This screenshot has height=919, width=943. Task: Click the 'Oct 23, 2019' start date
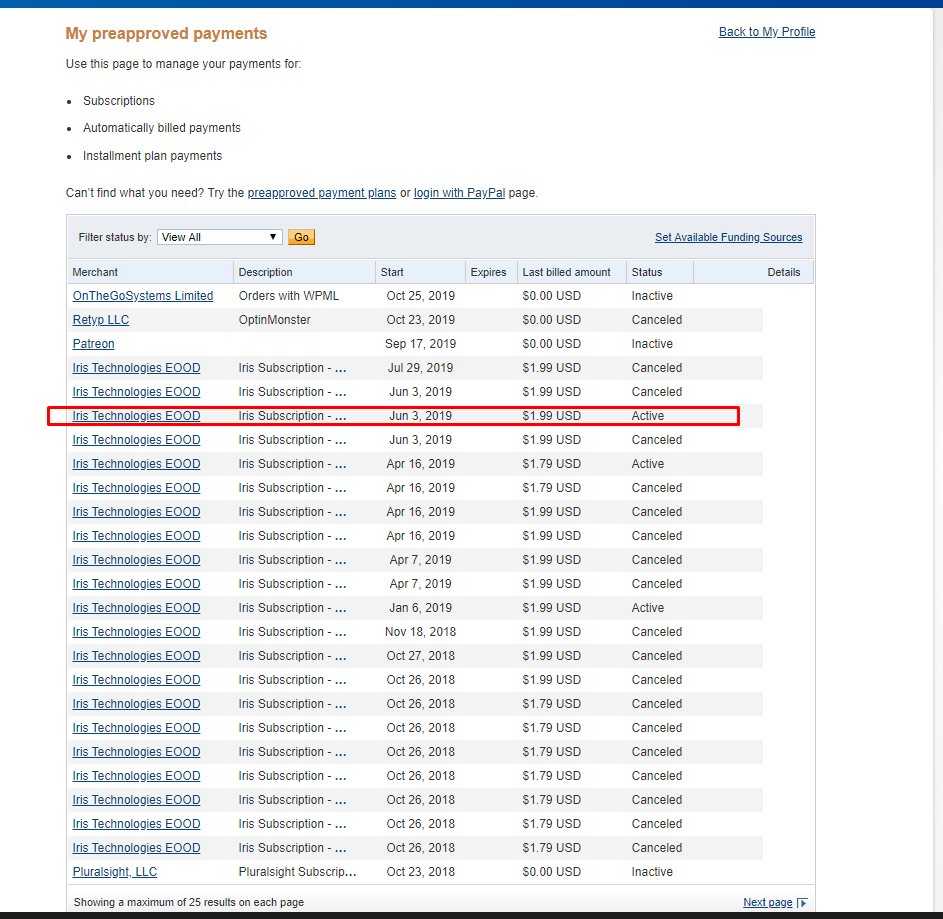(420, 320)
